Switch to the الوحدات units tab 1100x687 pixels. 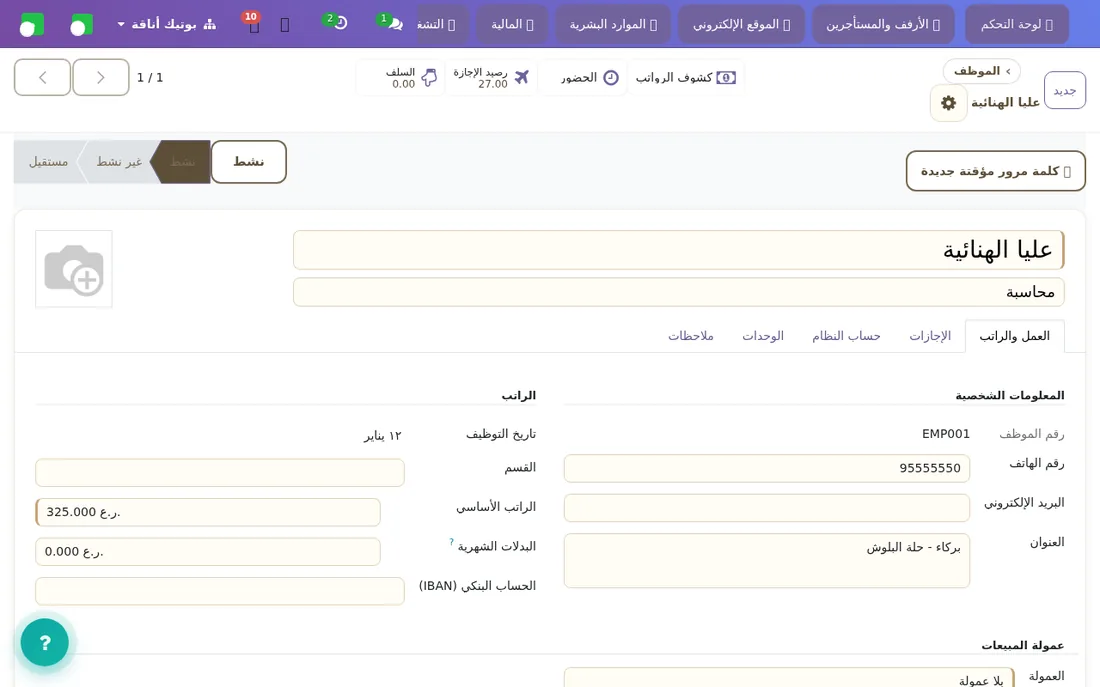763,336
